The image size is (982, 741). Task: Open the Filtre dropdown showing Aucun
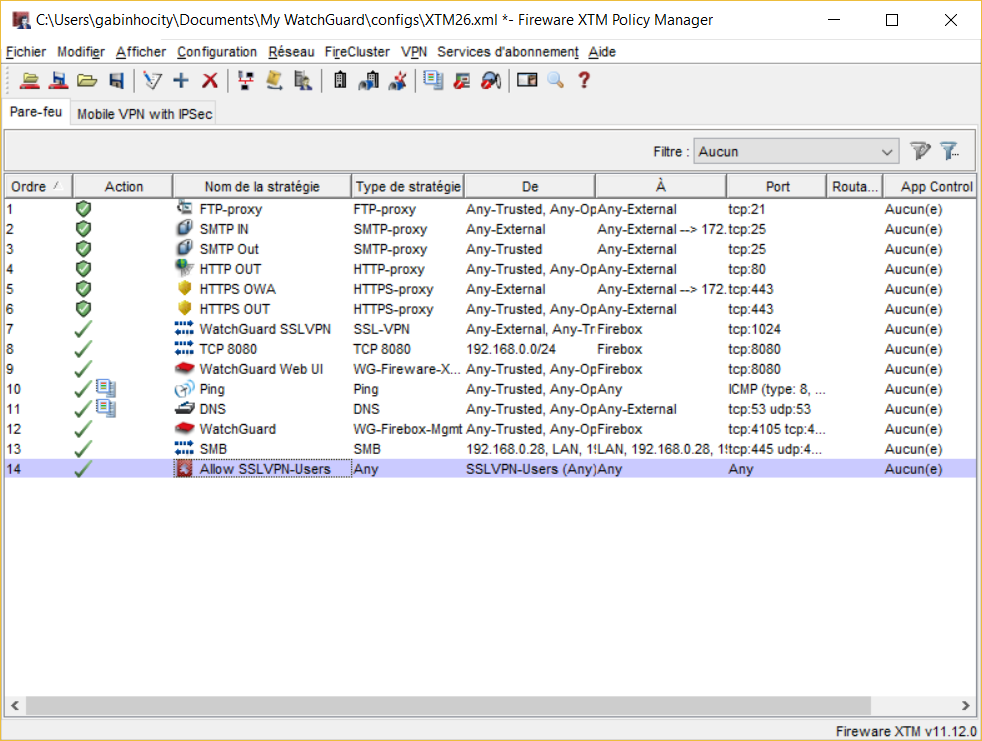[796, 152]
